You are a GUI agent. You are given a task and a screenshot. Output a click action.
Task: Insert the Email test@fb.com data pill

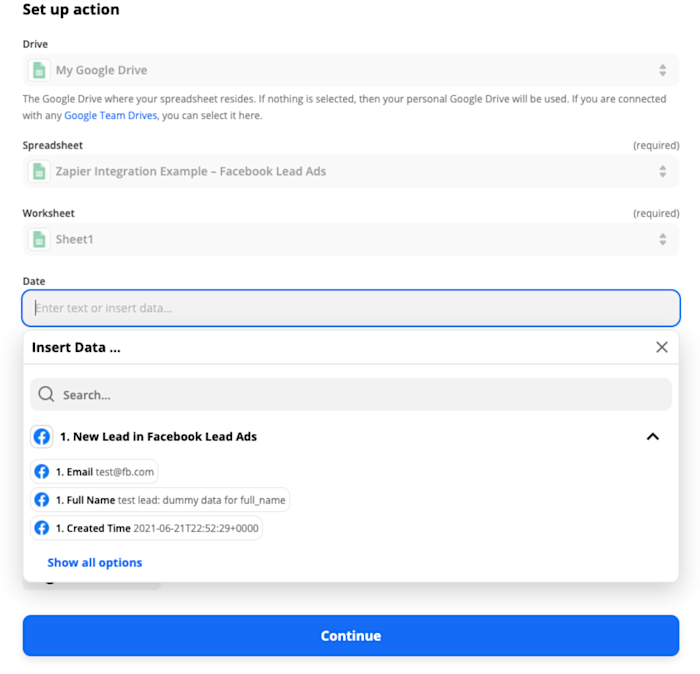(x=94, y=472)
